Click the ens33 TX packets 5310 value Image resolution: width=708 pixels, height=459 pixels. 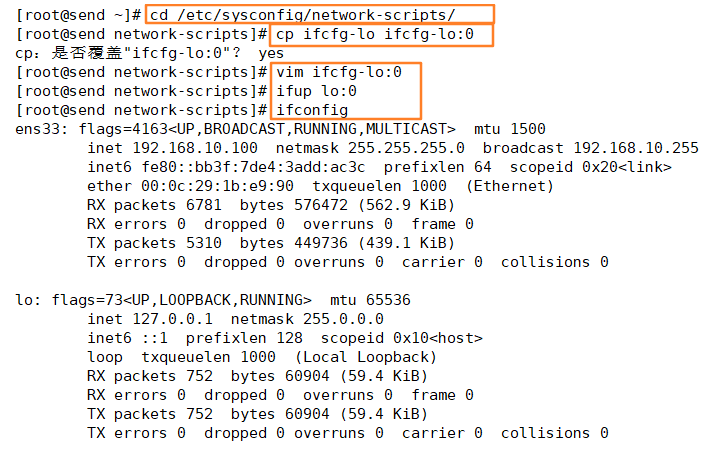[x=204, y=243]
